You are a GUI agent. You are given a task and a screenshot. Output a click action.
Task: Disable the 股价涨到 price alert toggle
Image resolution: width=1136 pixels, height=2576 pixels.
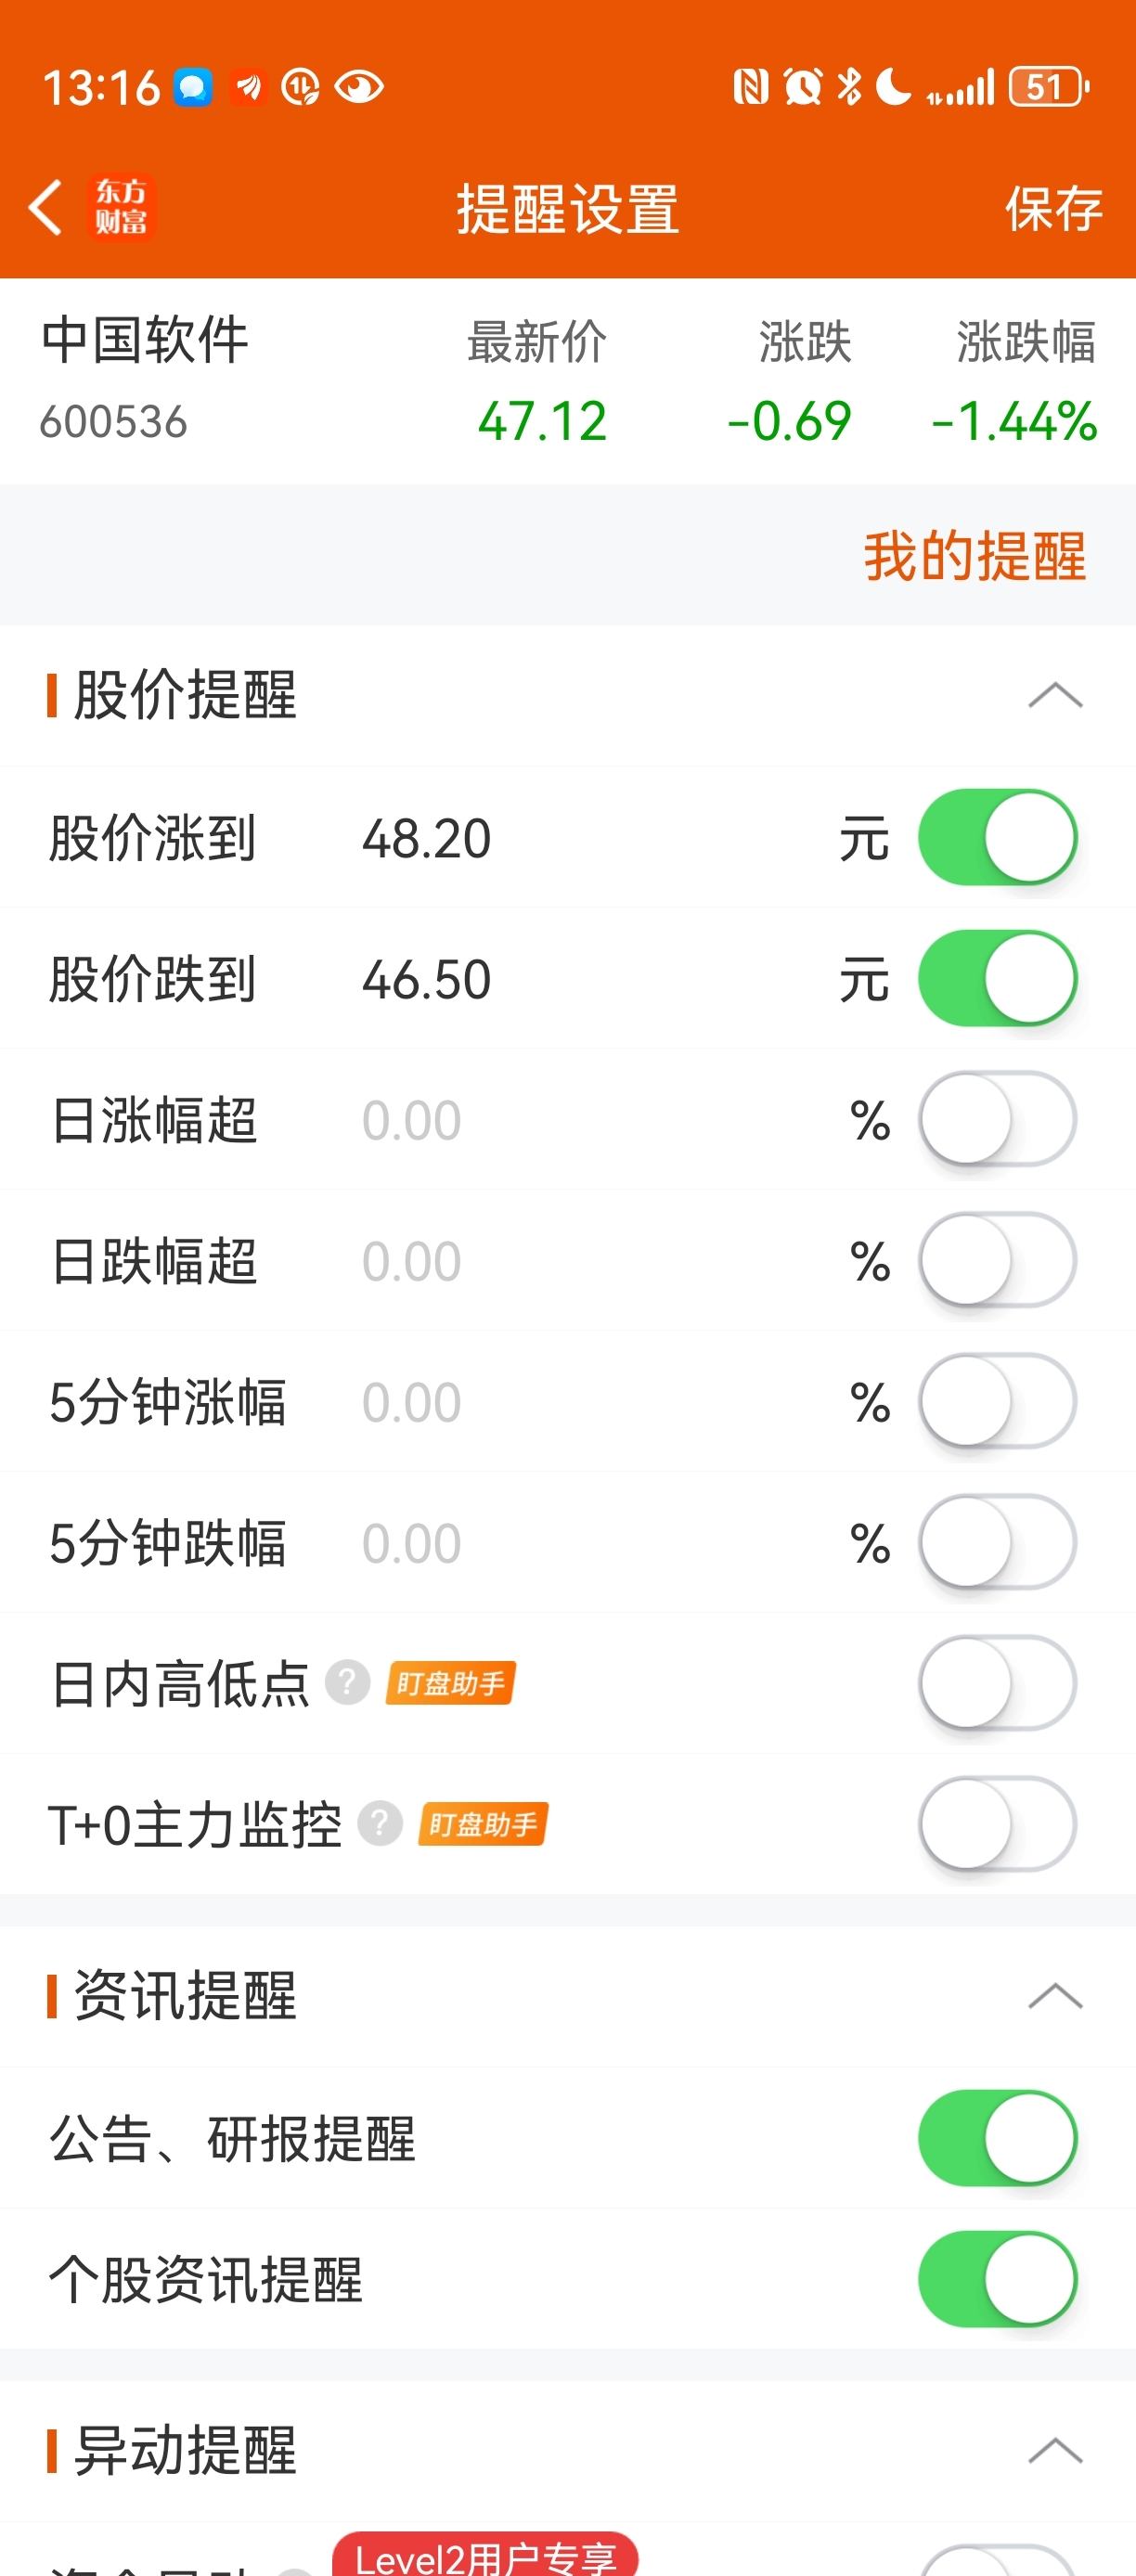coord(997,837)
